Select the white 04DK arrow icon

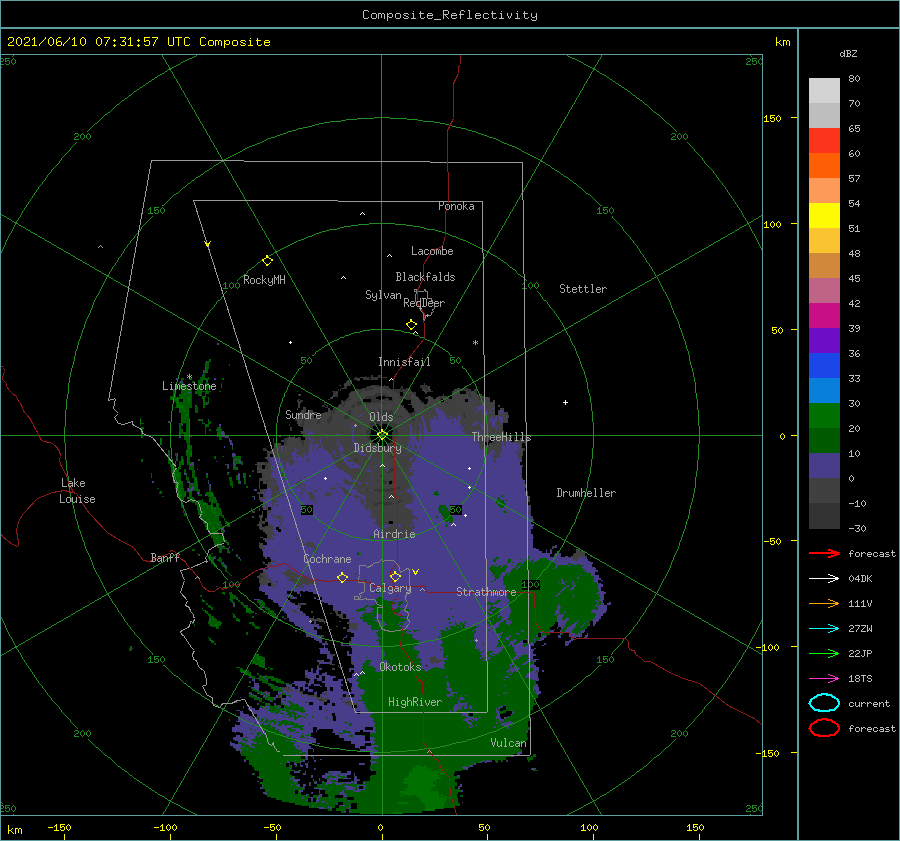click(824, 579)
